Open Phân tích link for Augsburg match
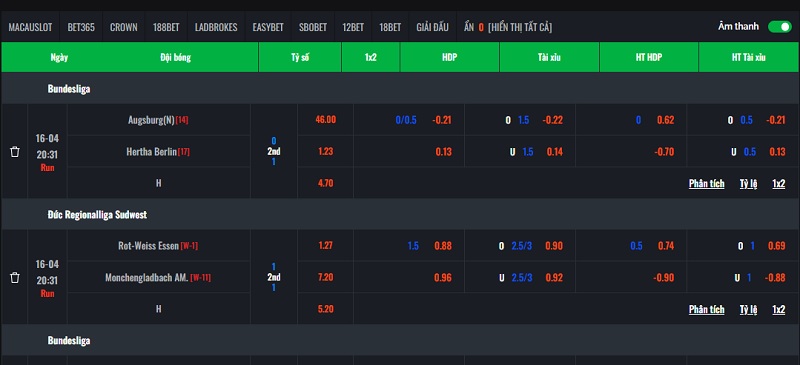 [706, 183]
